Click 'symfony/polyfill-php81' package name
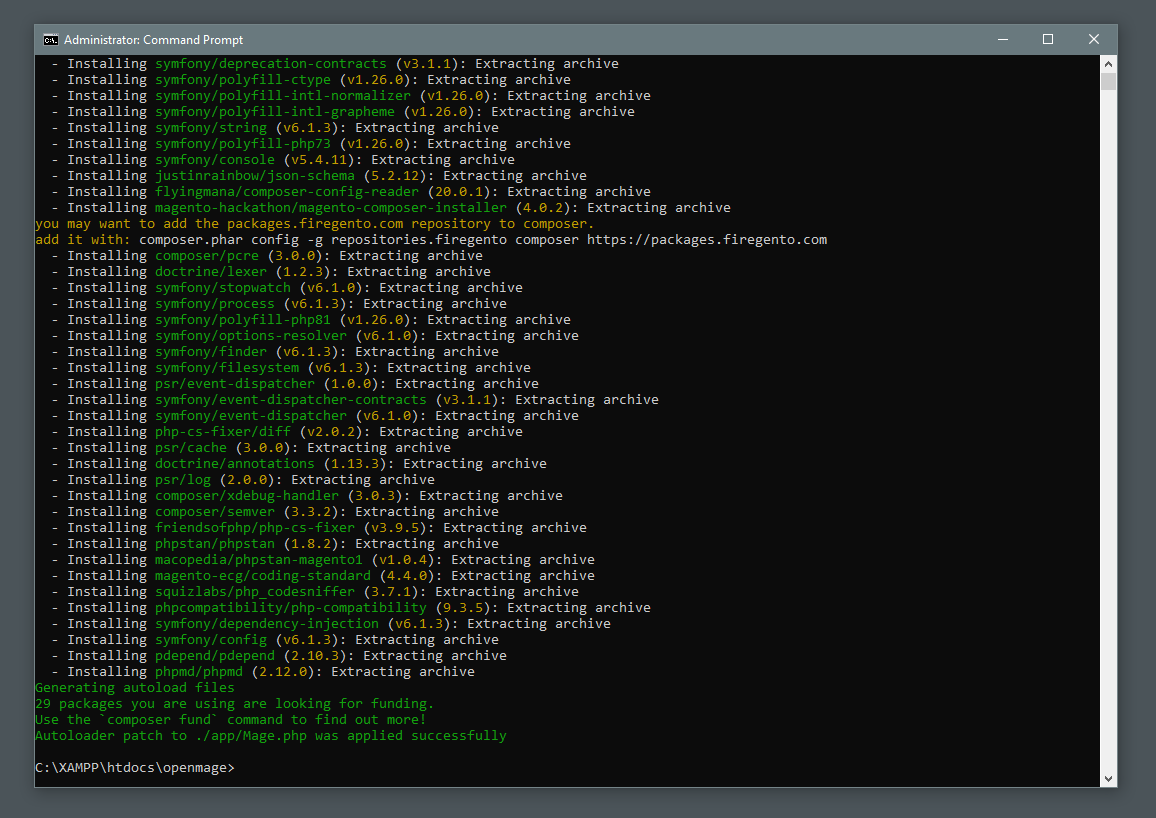 [x=243, y=320]
